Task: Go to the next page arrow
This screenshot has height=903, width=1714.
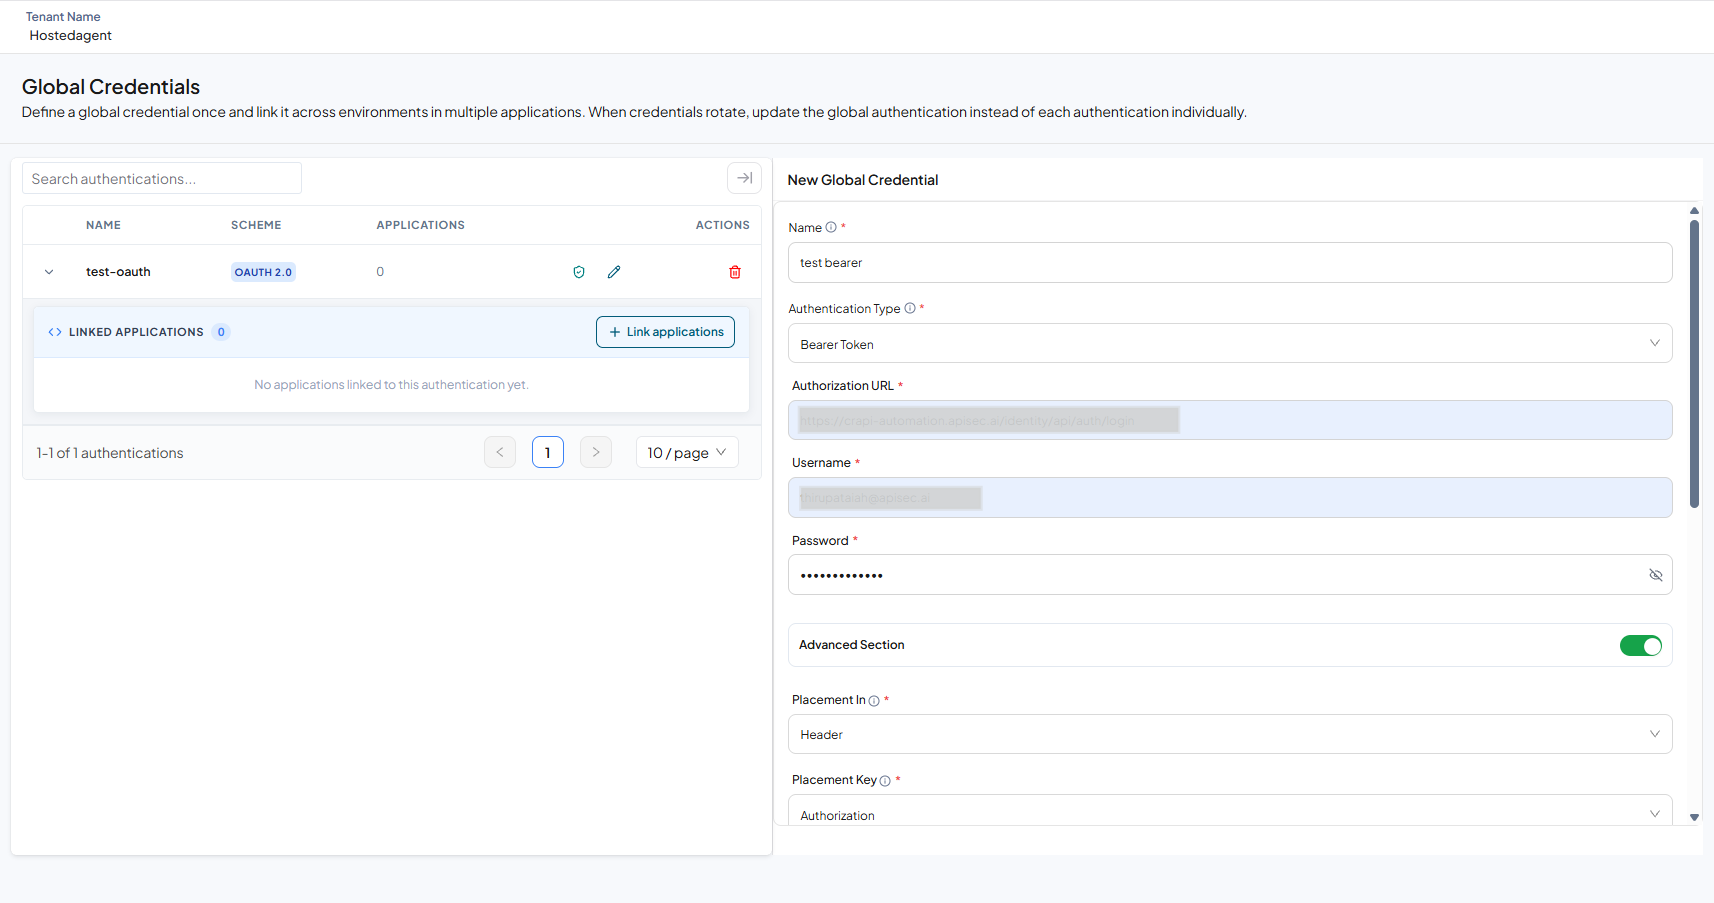Action: [x=596, y=452]
